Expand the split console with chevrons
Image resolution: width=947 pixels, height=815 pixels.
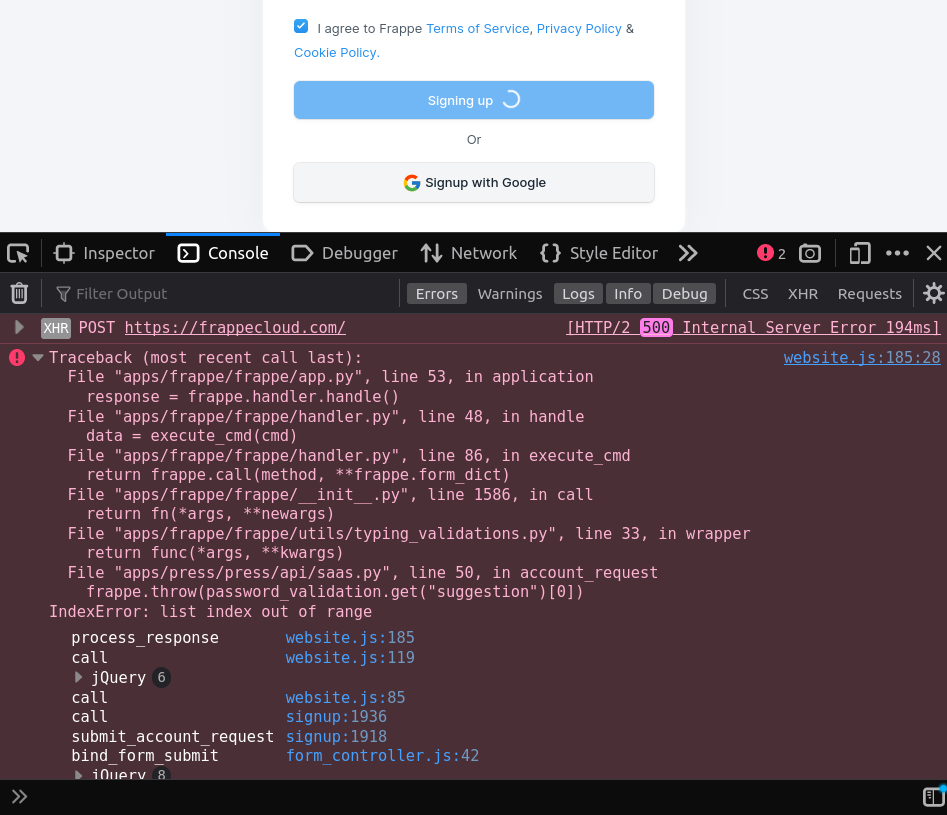(x=19, y=796)
